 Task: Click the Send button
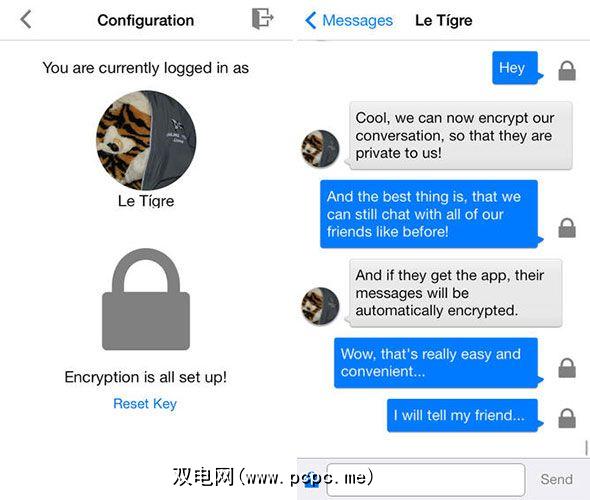click(x=557, y=479)
